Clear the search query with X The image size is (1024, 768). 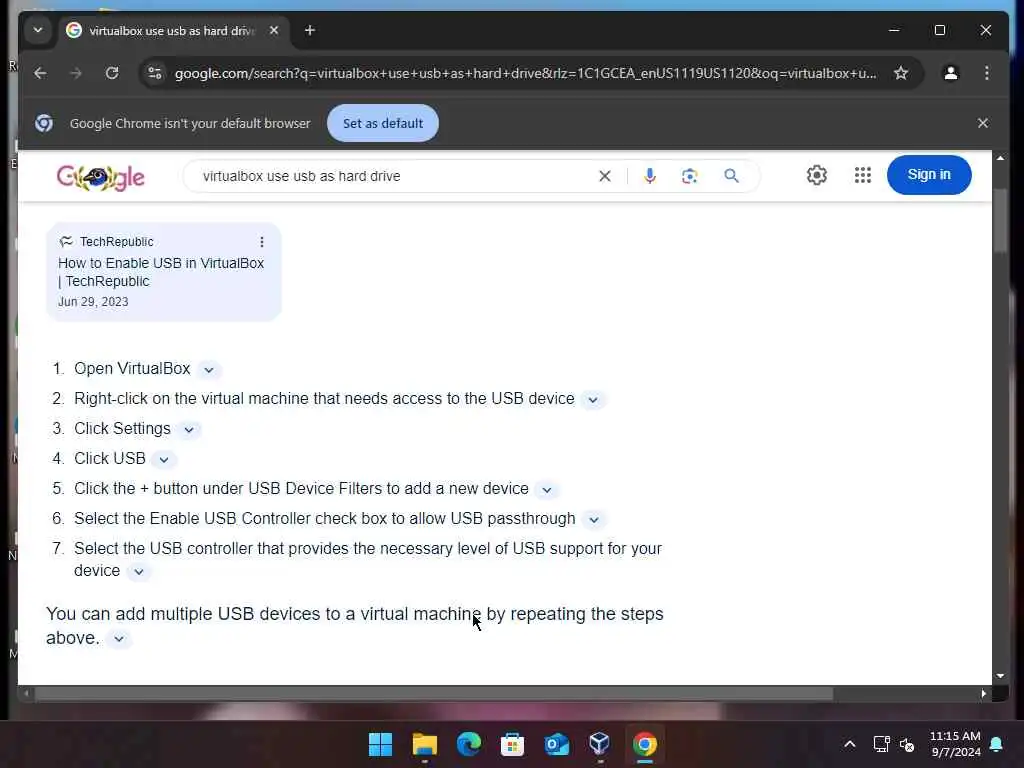(x=605, y=176)
